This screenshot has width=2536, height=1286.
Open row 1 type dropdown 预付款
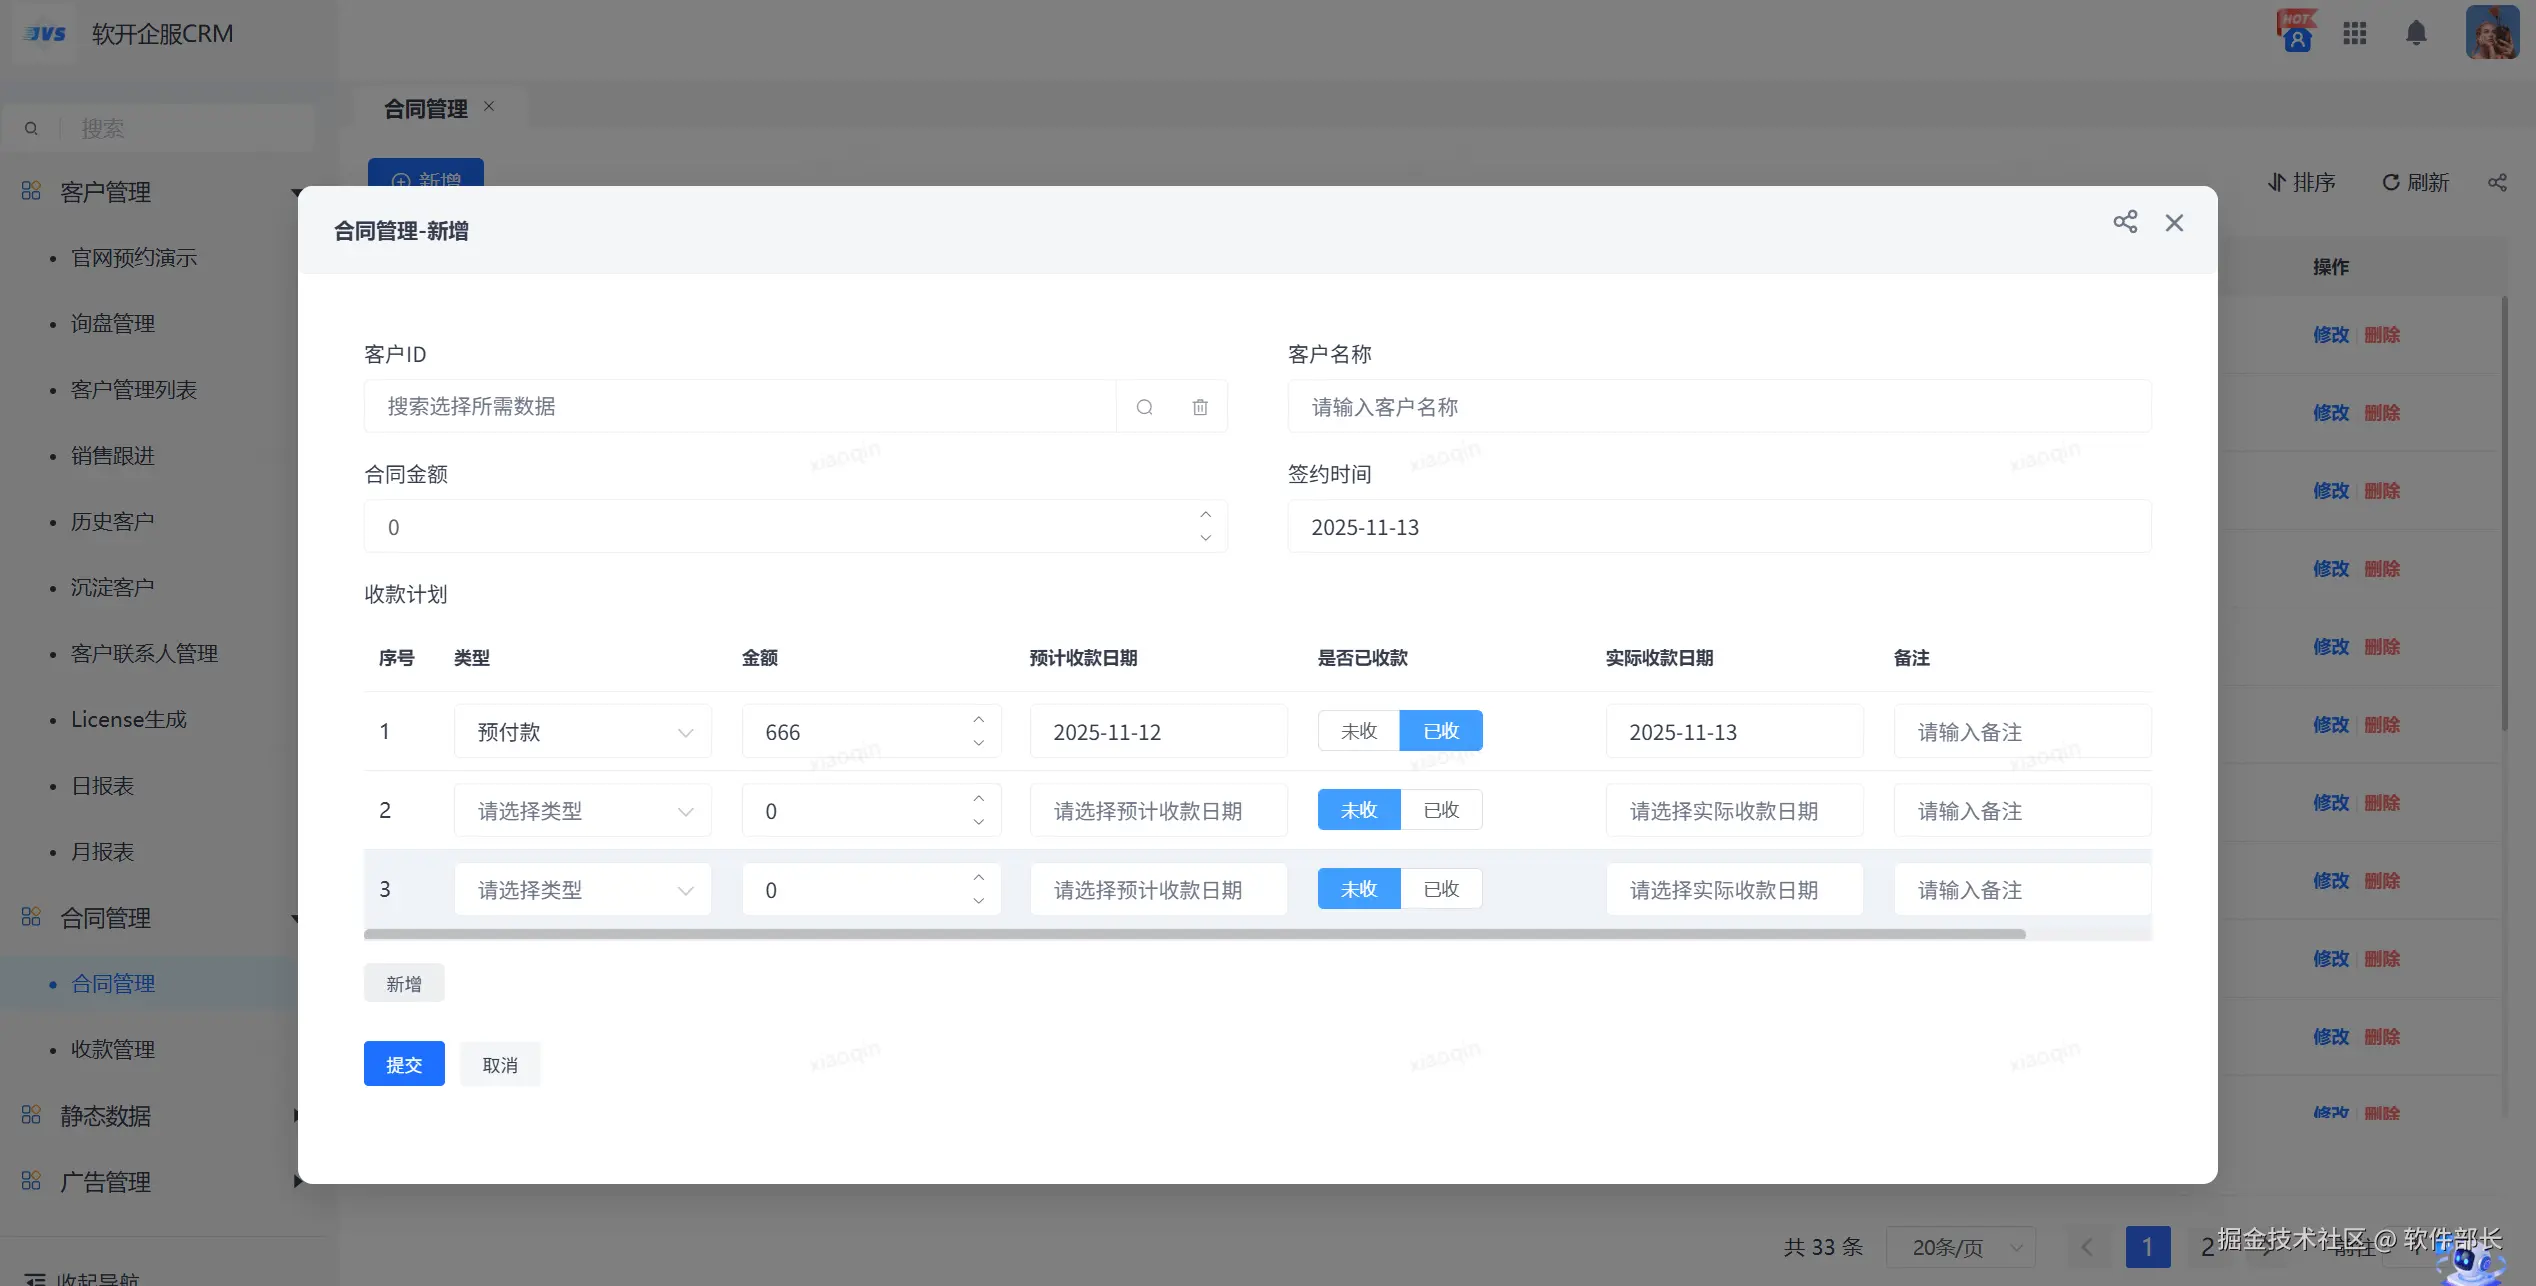pyautogui.click(x=583, y=732)
